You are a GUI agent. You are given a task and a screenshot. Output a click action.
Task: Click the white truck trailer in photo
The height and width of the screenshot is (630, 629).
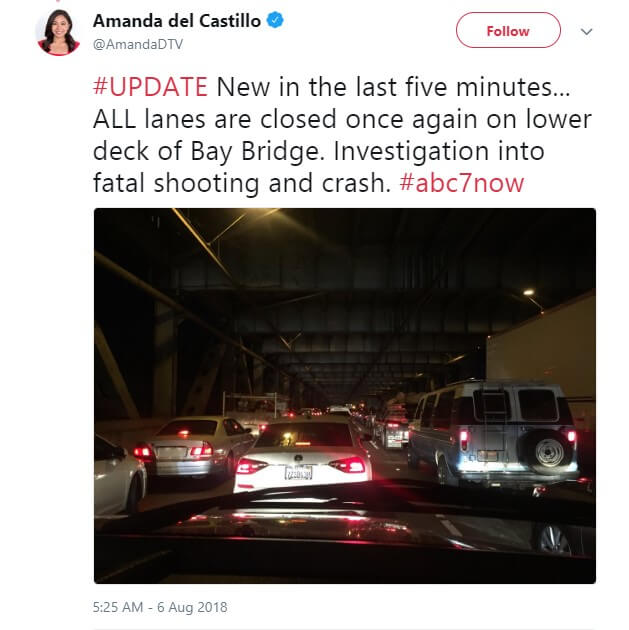542,350
